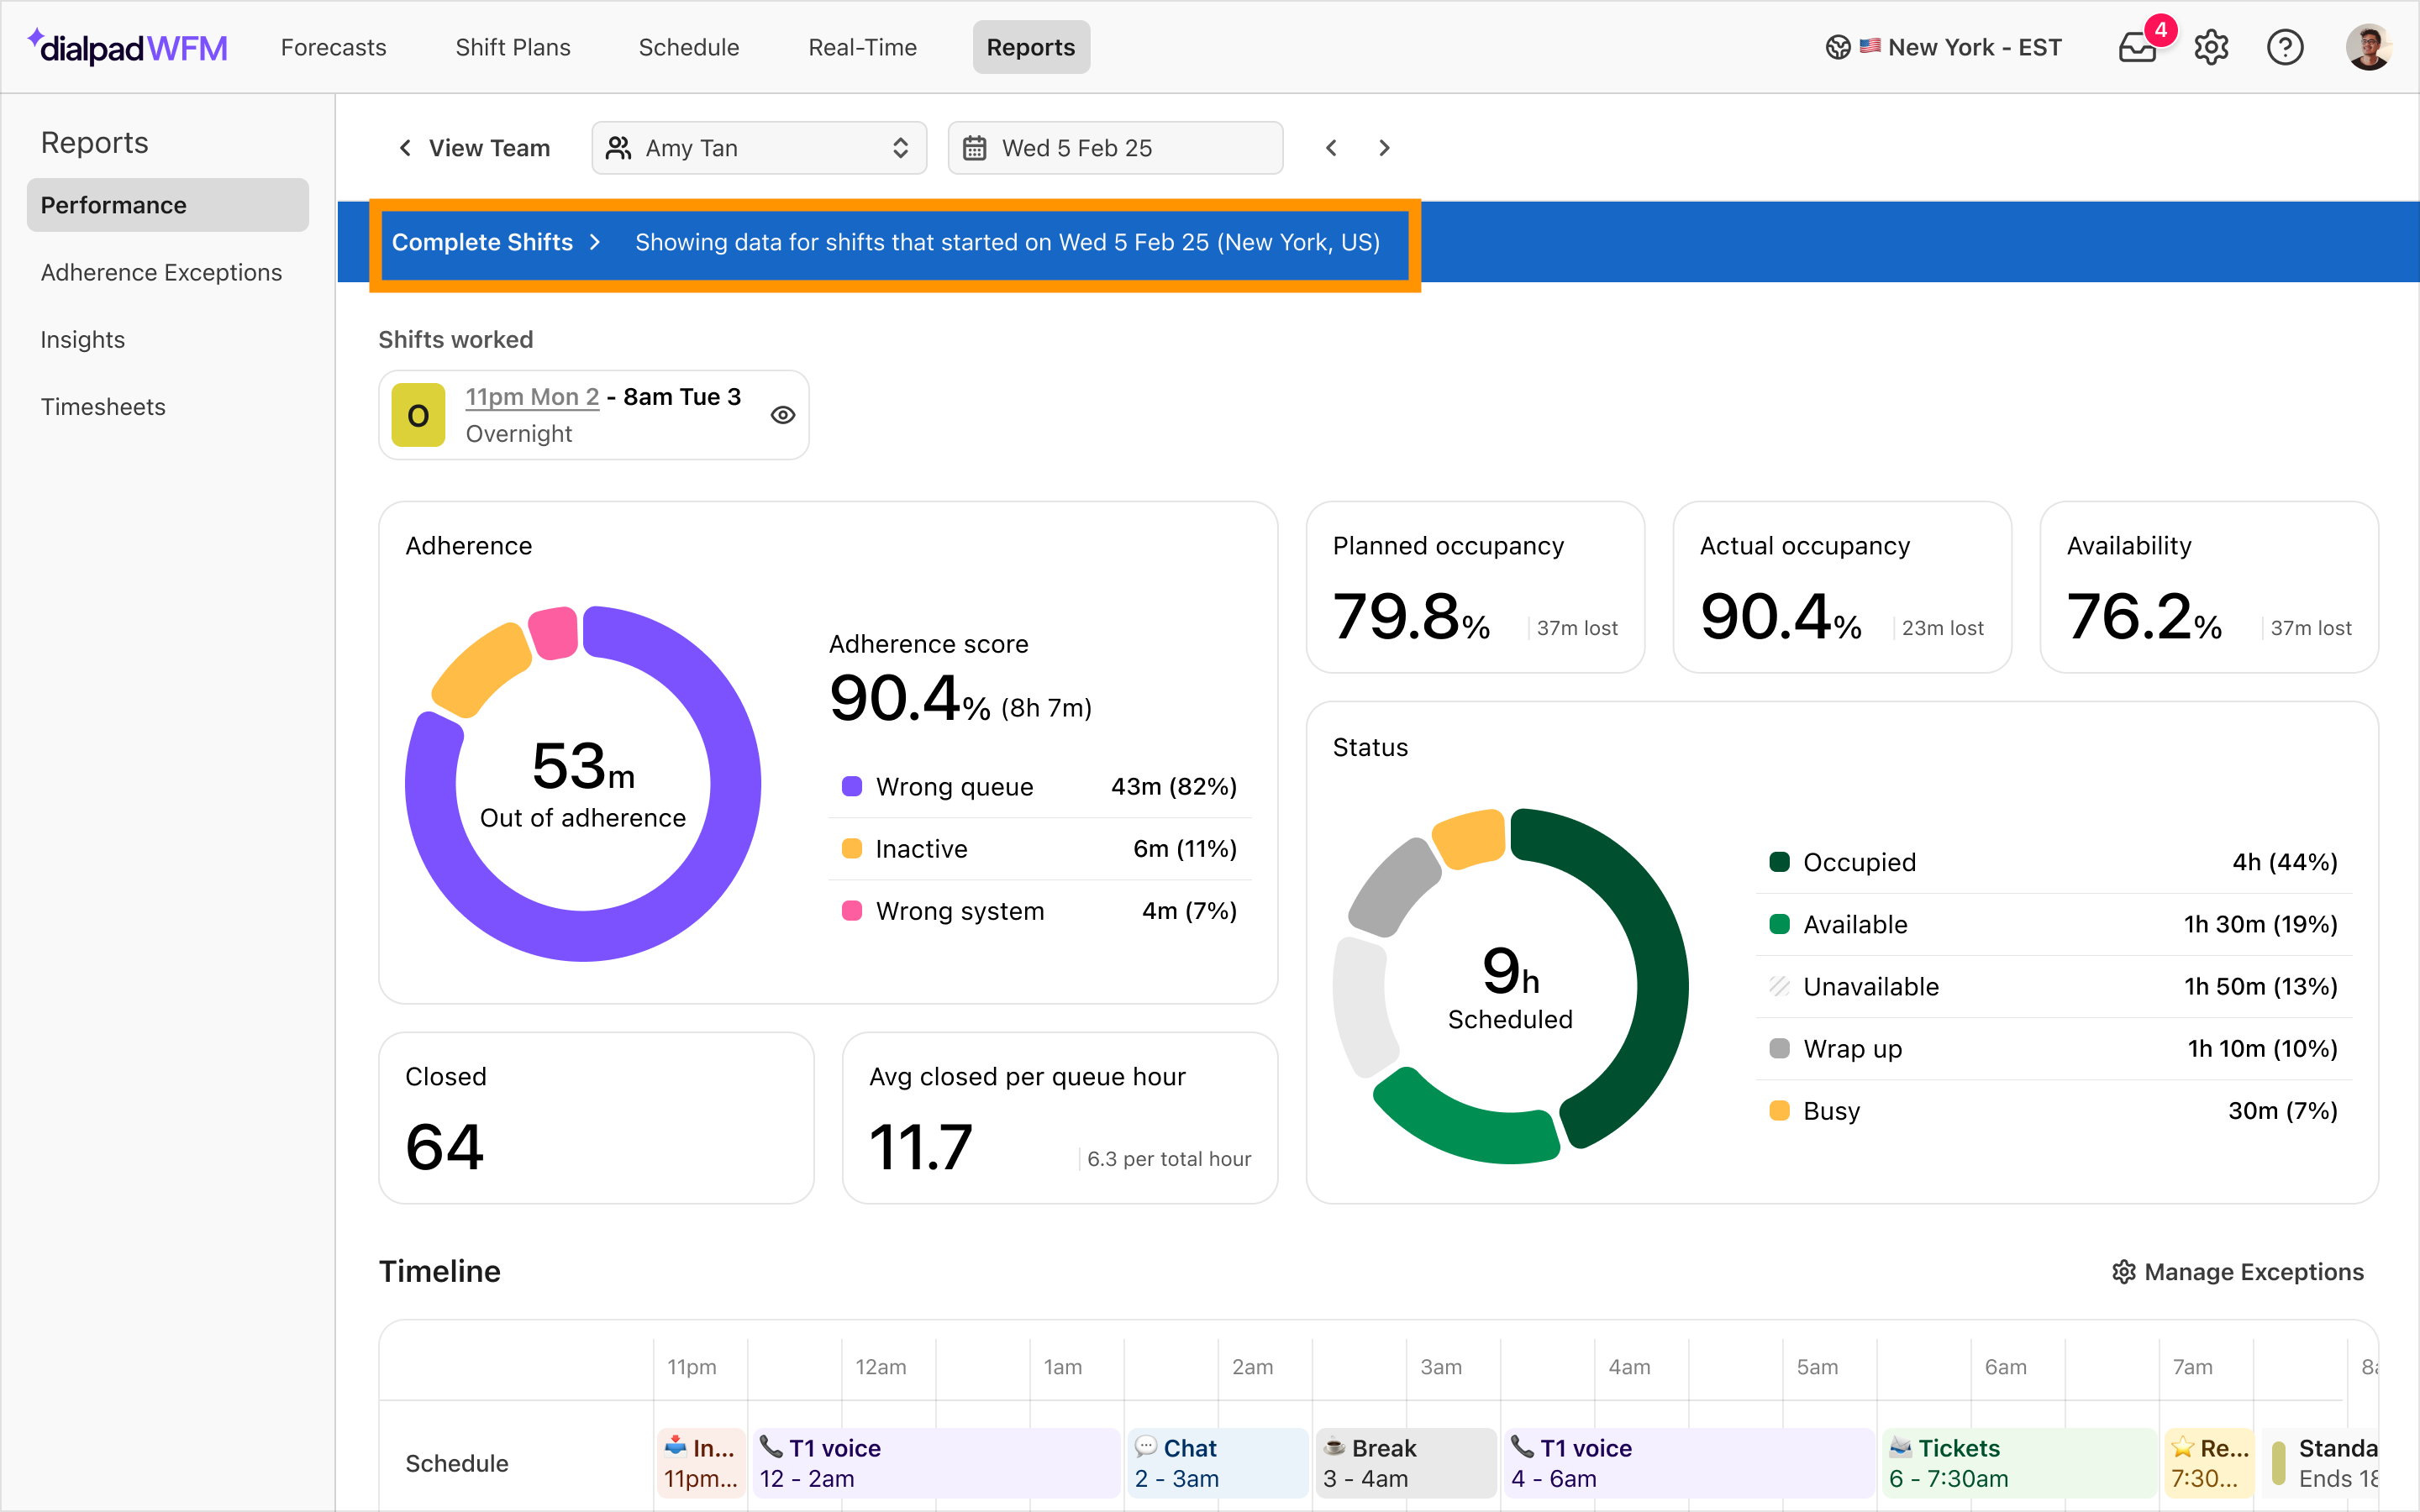Click the Tickets 6 - 7:30am block

coord(2018,1463)
